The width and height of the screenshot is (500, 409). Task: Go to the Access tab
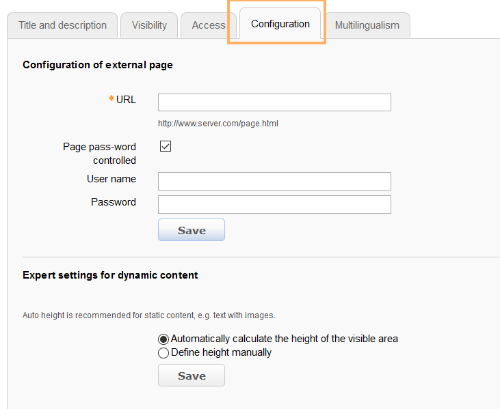(x=208, y=25)
